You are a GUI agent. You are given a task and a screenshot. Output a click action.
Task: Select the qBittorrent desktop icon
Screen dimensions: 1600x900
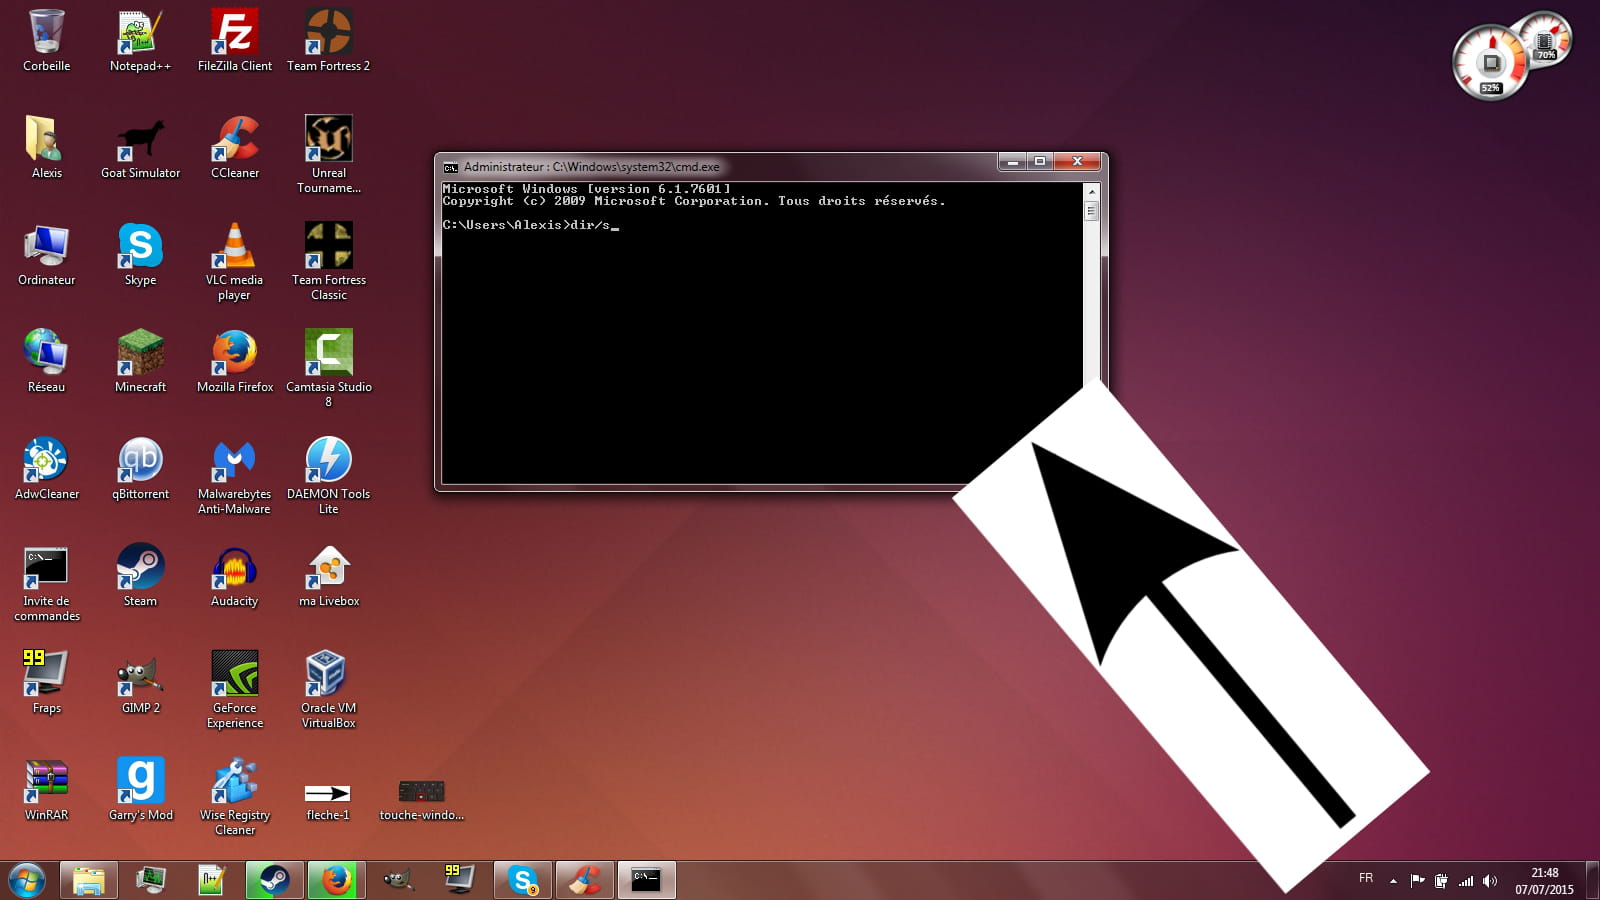pyautogui.click(x=140, y=461)
